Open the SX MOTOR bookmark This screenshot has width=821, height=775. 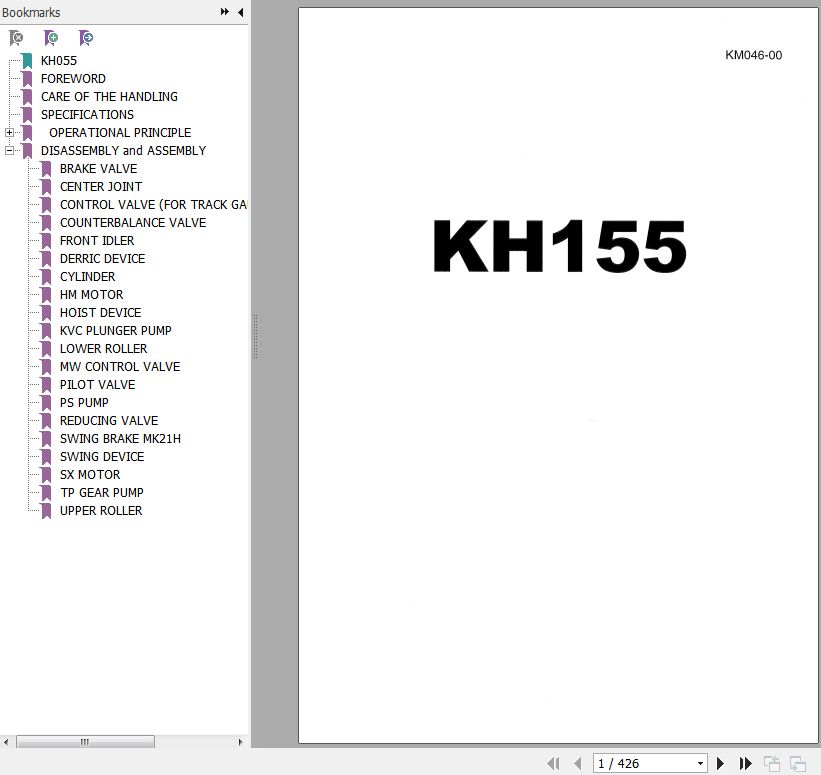click(90, 475)
